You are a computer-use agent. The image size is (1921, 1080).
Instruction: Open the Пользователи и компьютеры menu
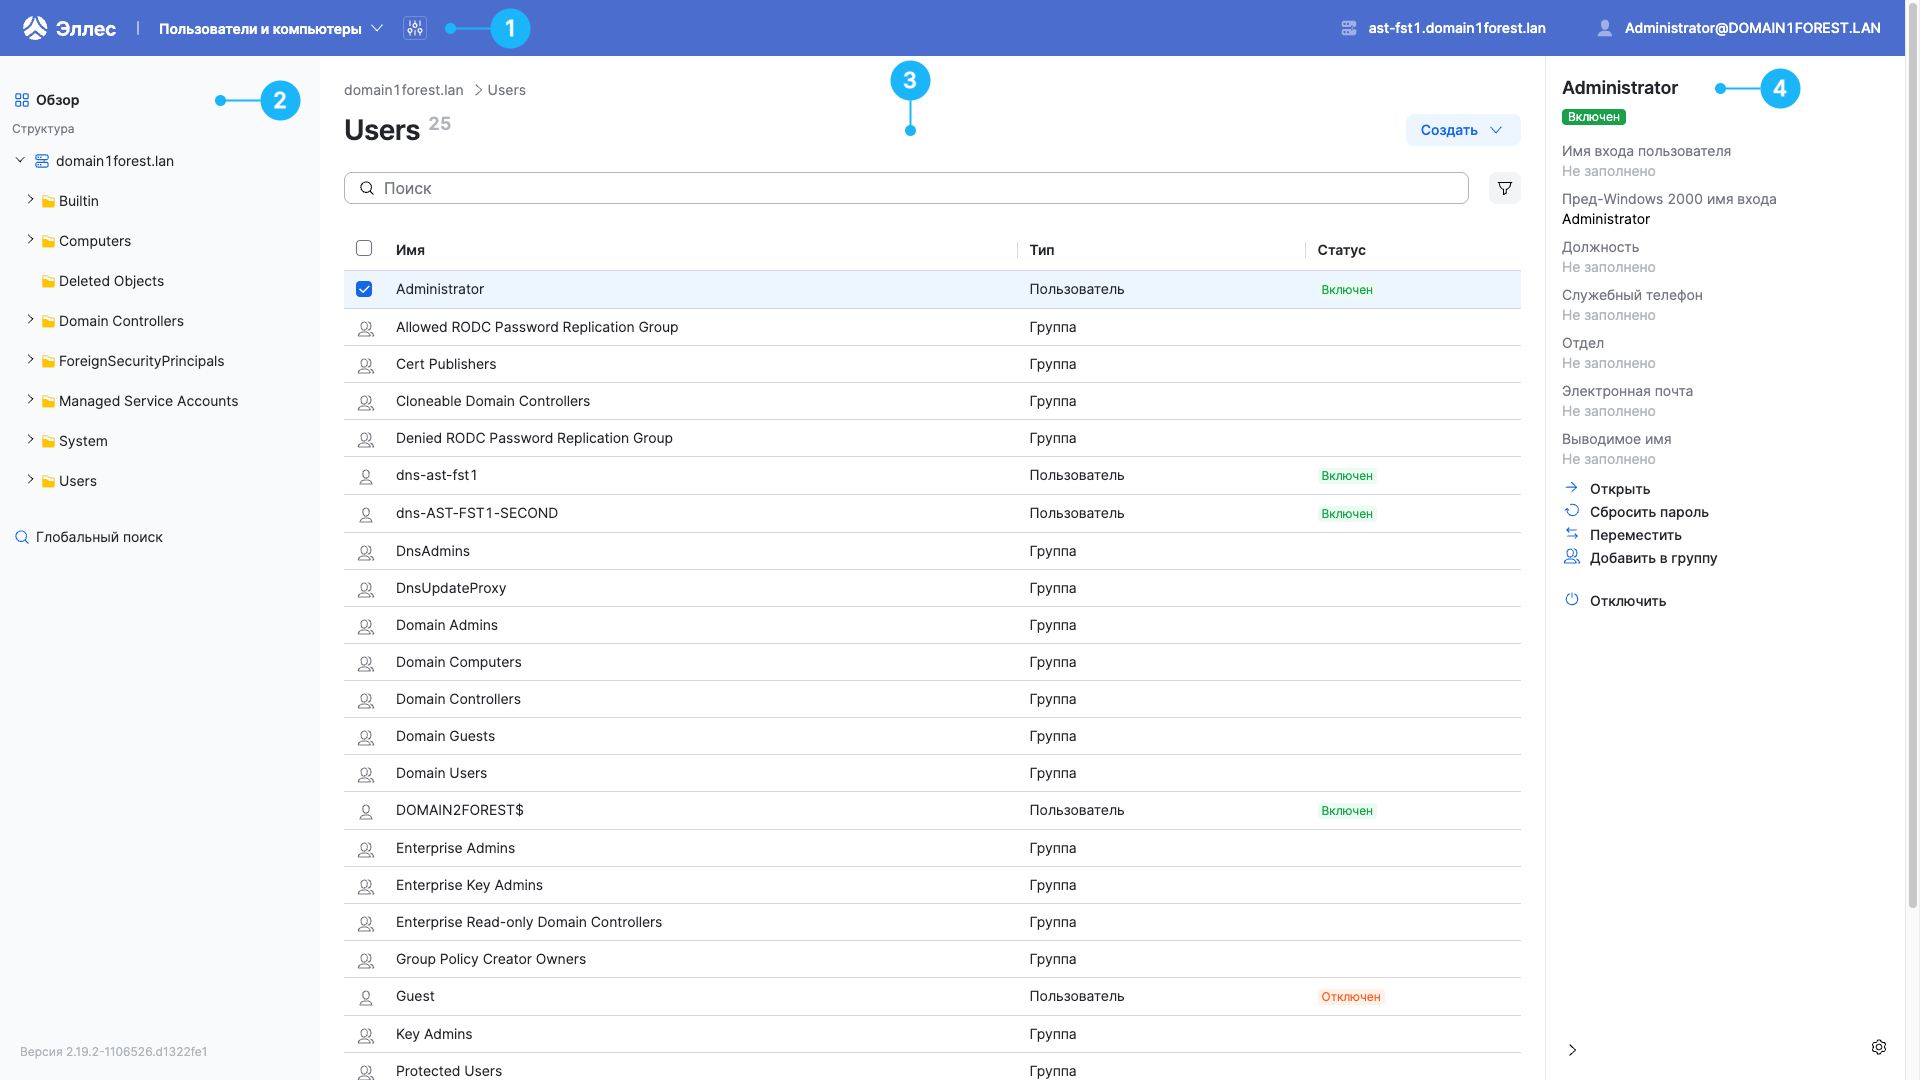point(265,28)
